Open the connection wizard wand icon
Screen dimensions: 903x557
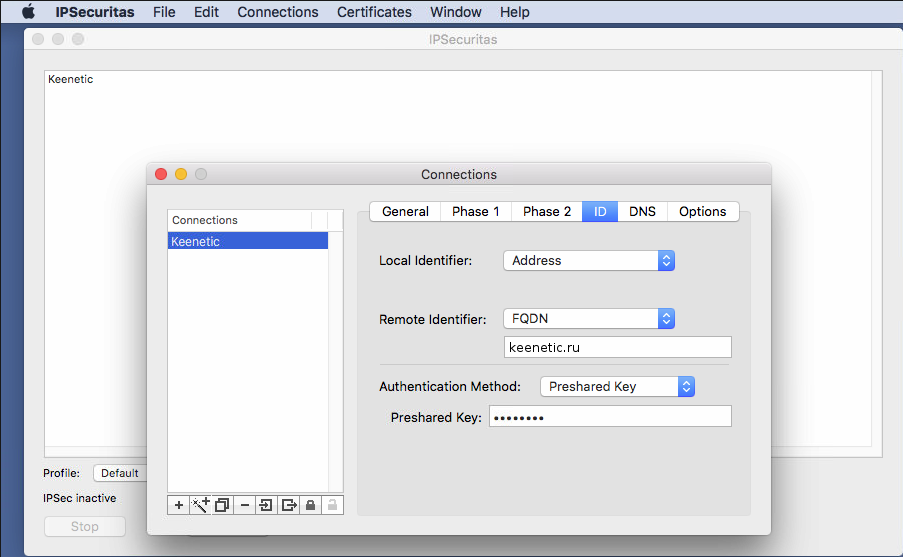200,505
